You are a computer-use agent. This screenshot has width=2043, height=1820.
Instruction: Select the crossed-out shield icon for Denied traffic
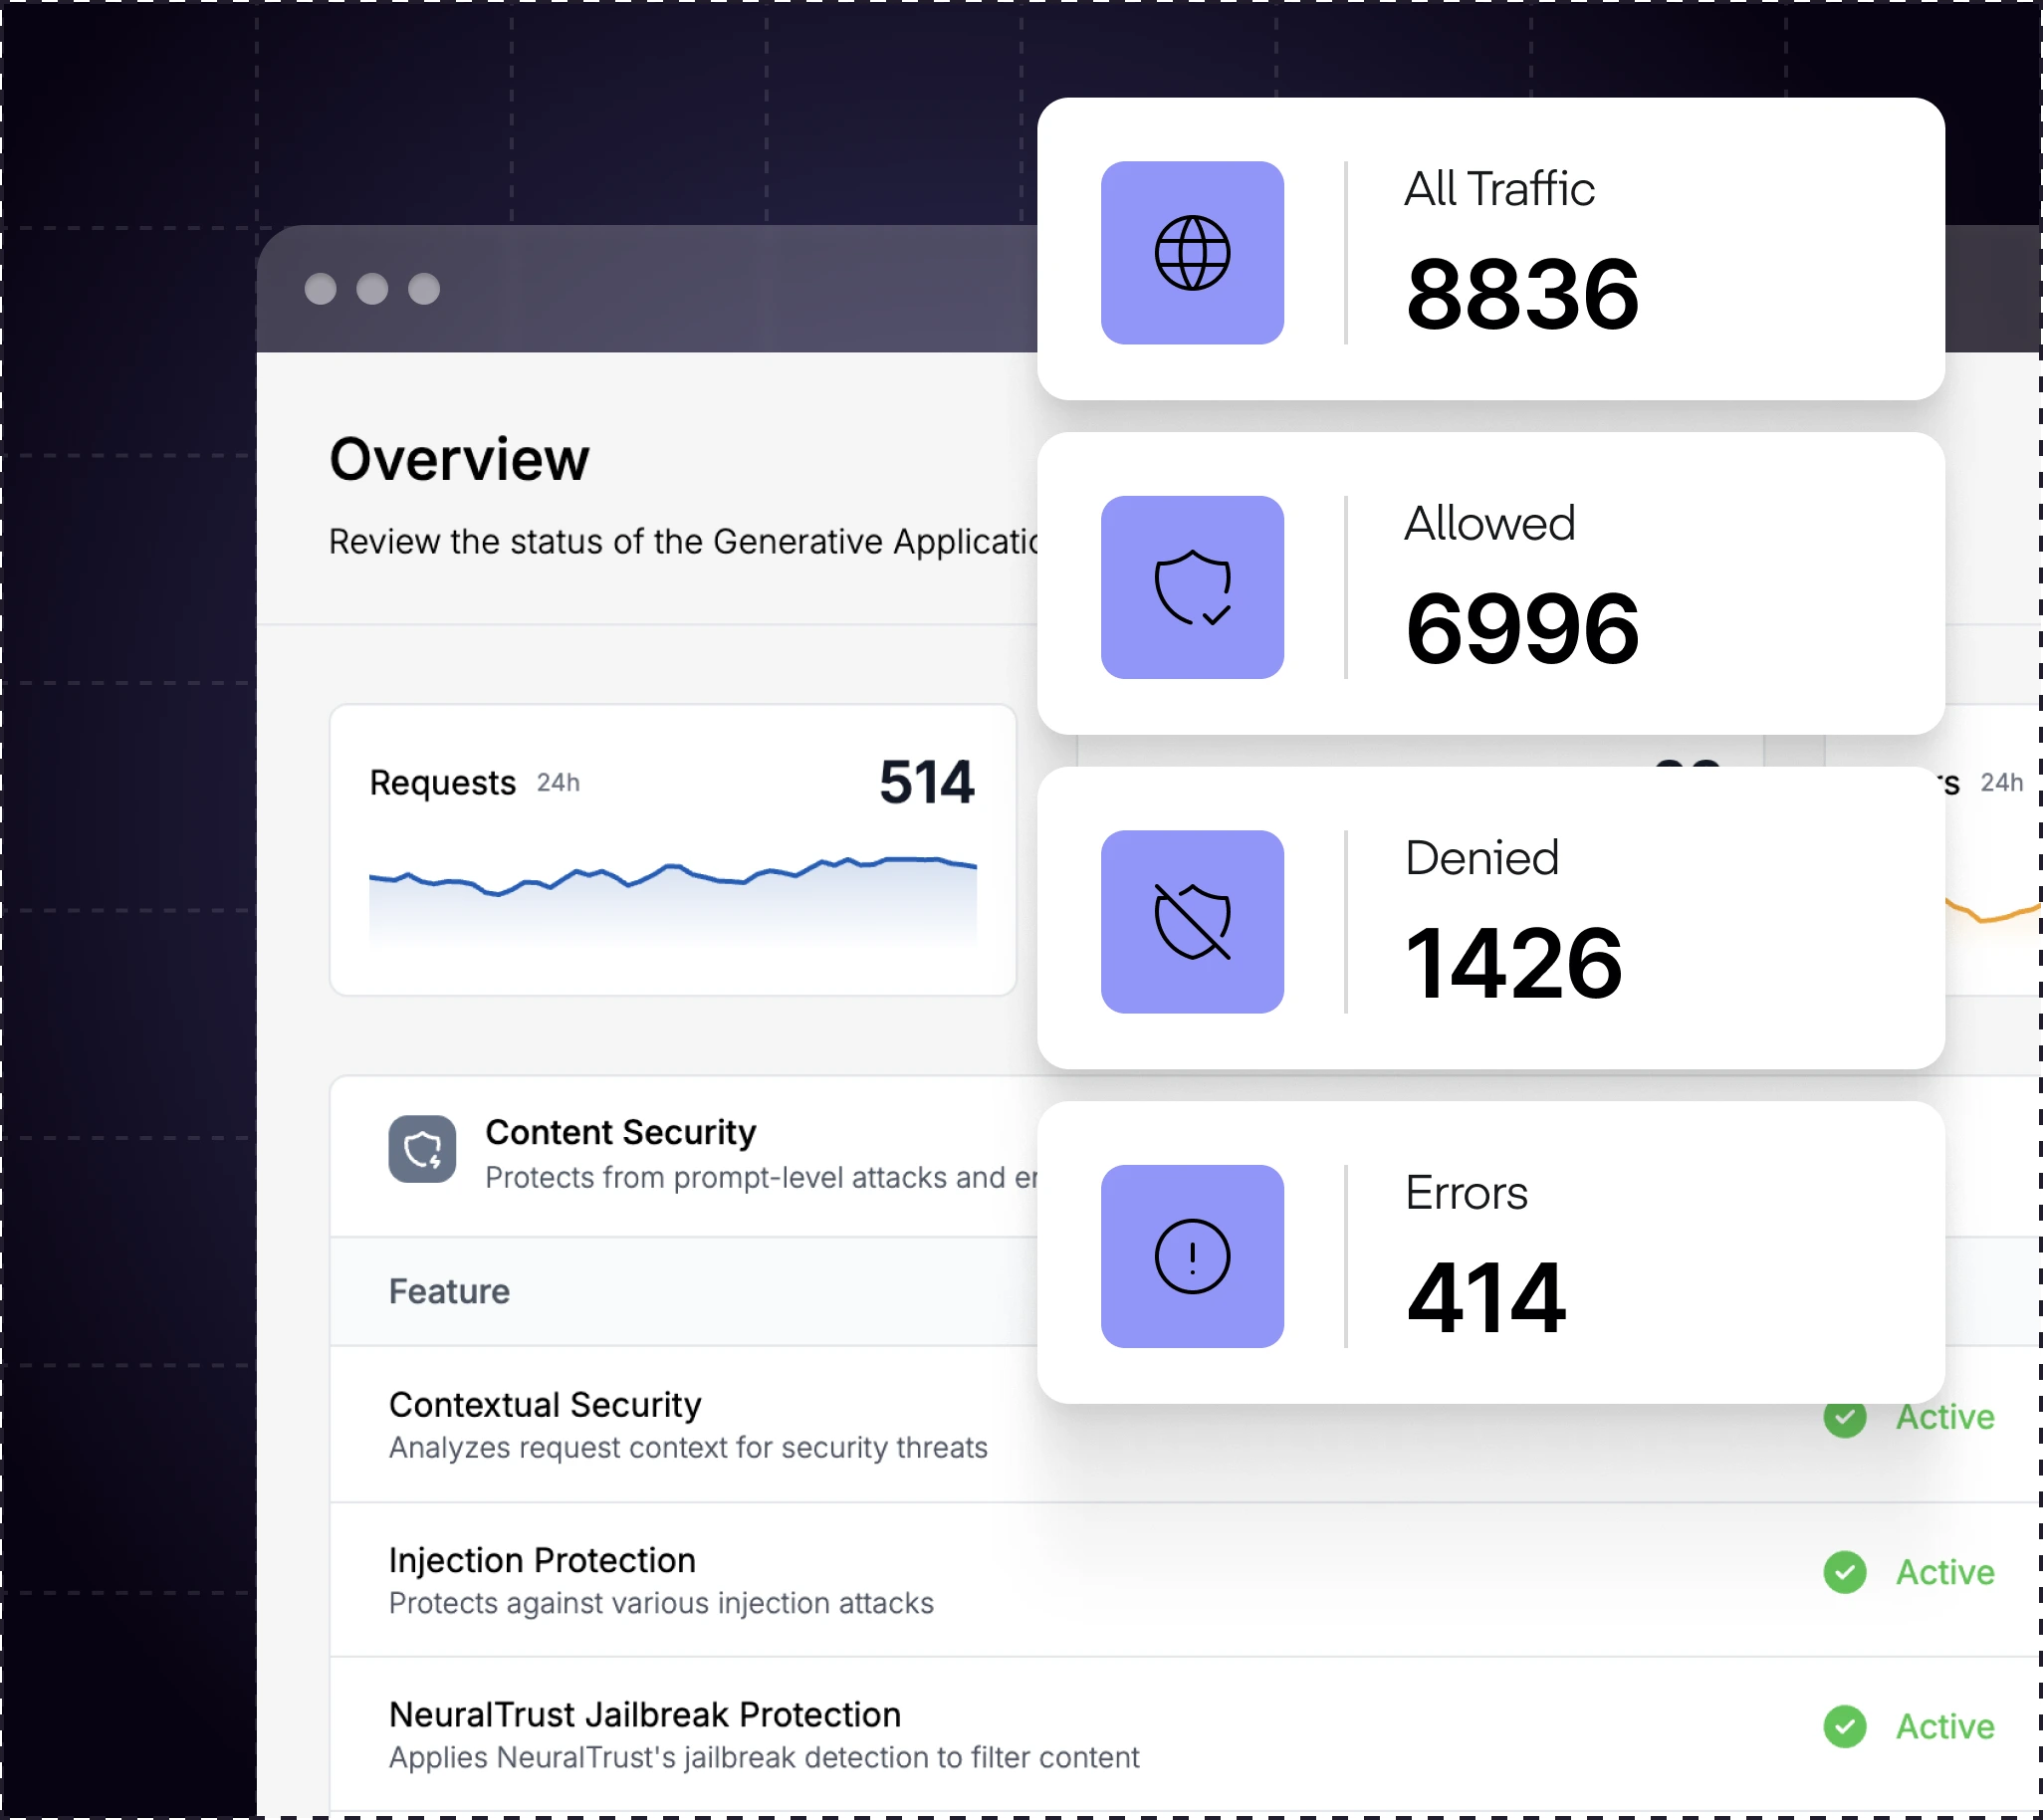point(1190,922)
